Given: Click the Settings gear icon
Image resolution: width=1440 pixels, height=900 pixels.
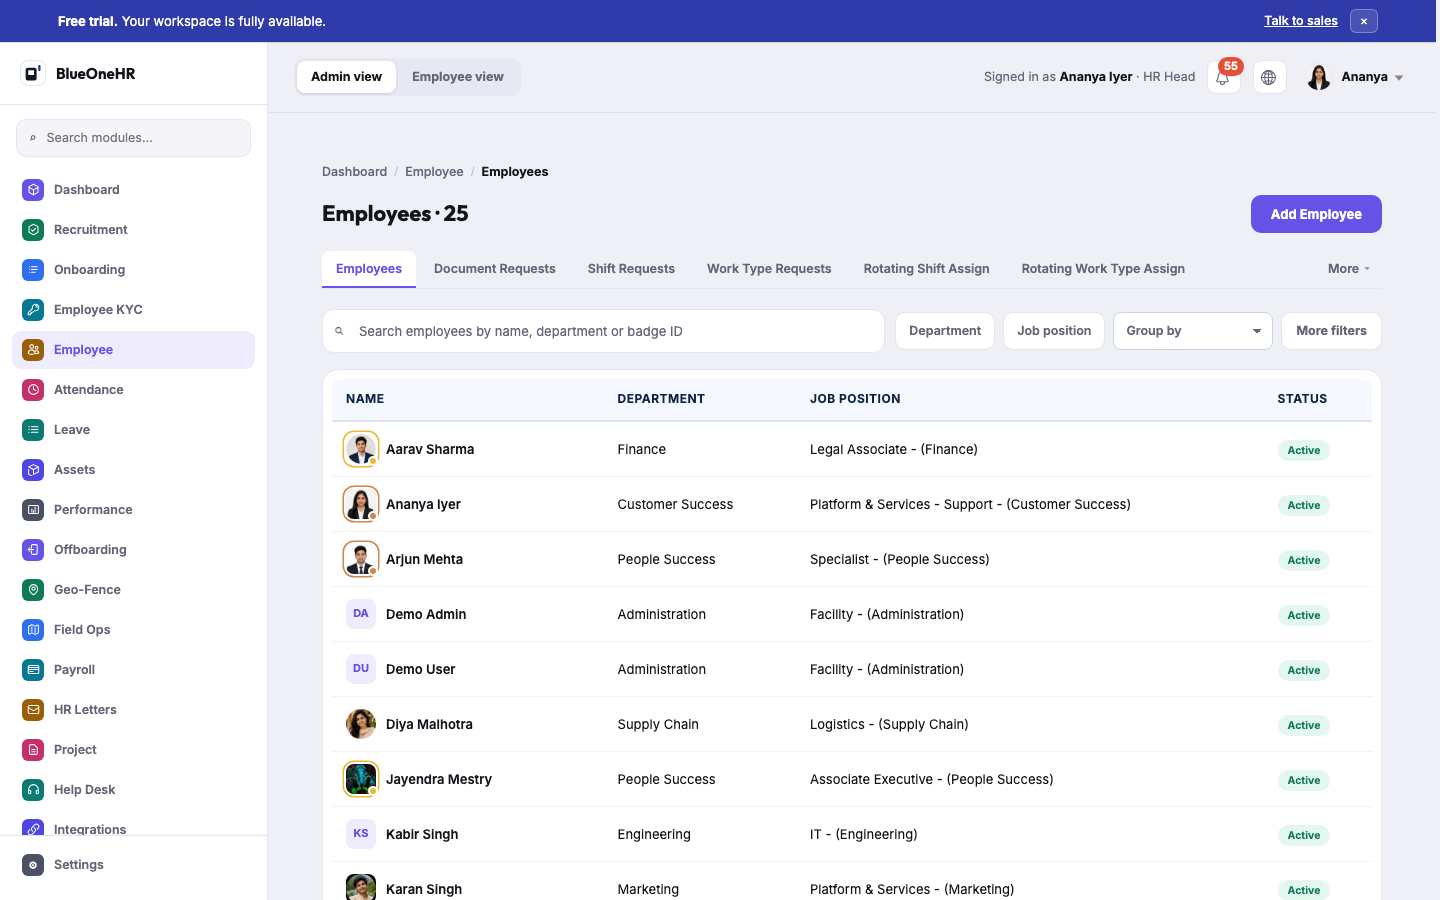Looking at the screenshot, I should 33,864.
